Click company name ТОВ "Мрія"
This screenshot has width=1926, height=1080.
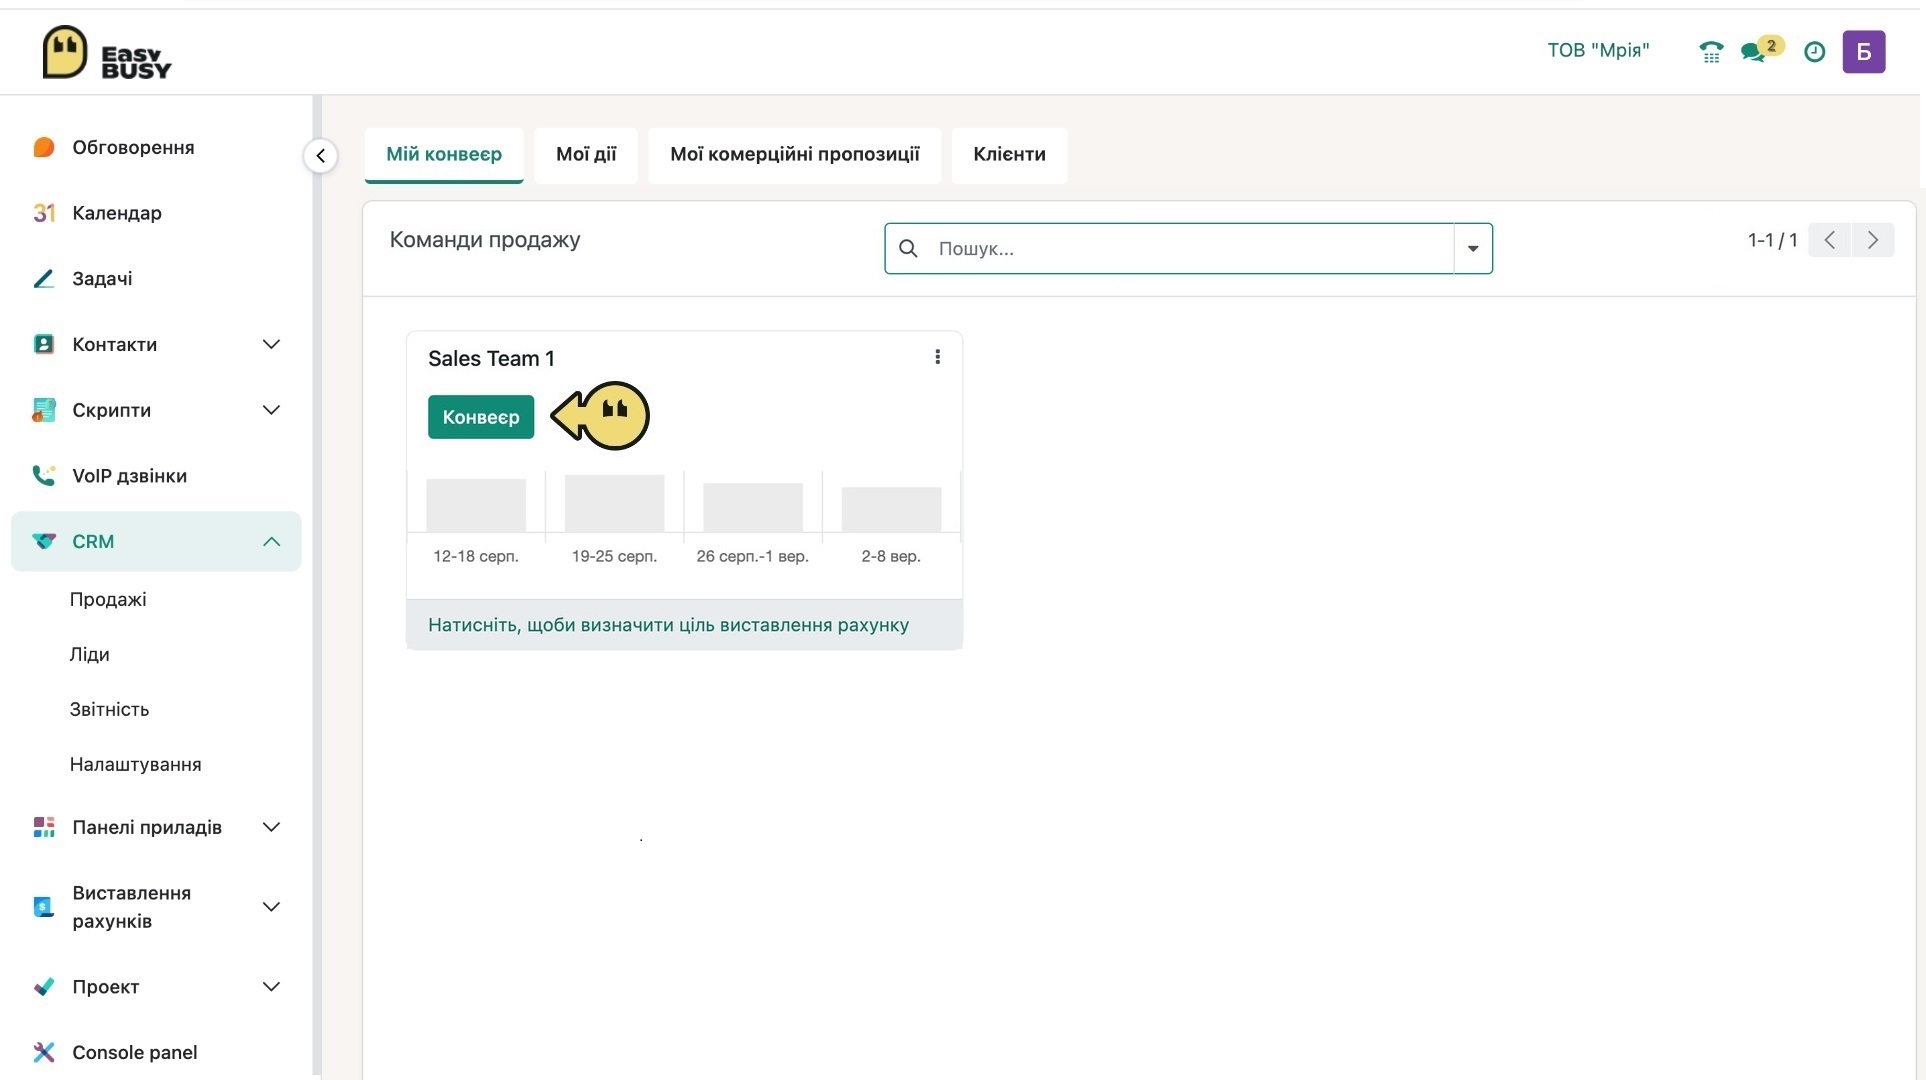pos(1598,50)
